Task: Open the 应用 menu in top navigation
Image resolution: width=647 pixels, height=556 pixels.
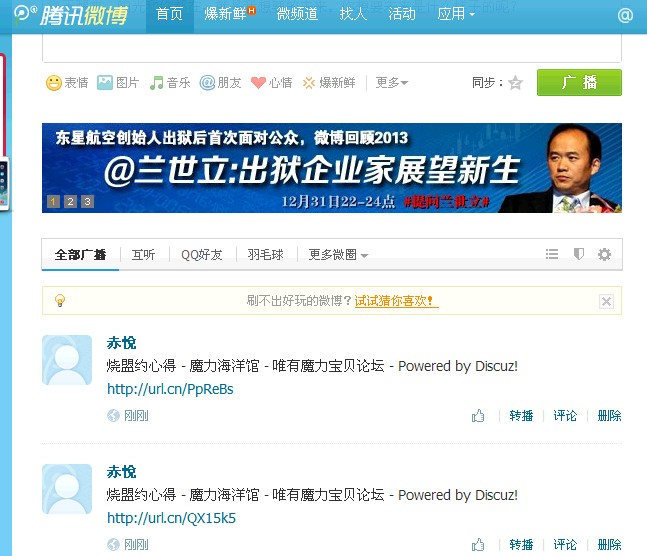Action: click(456, 14)
